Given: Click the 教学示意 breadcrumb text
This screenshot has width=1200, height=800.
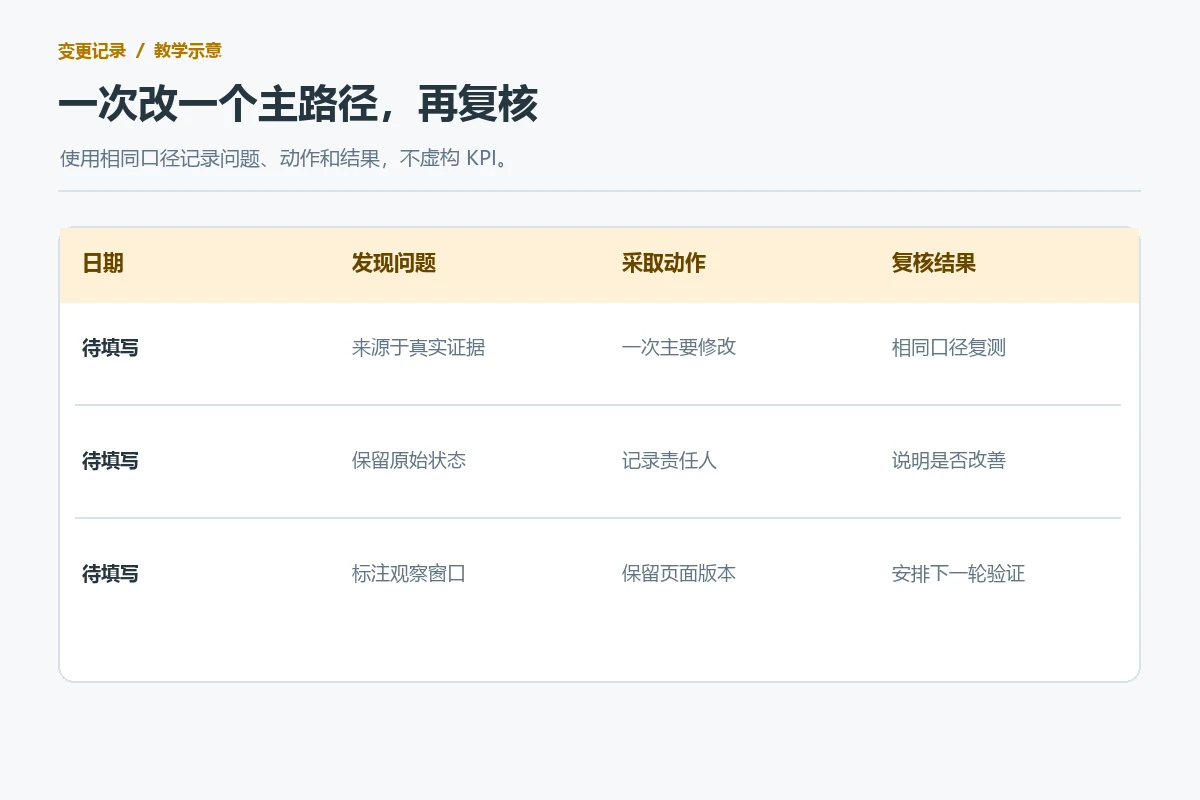Looking at the screenshot, I should (x=188, y=51).
